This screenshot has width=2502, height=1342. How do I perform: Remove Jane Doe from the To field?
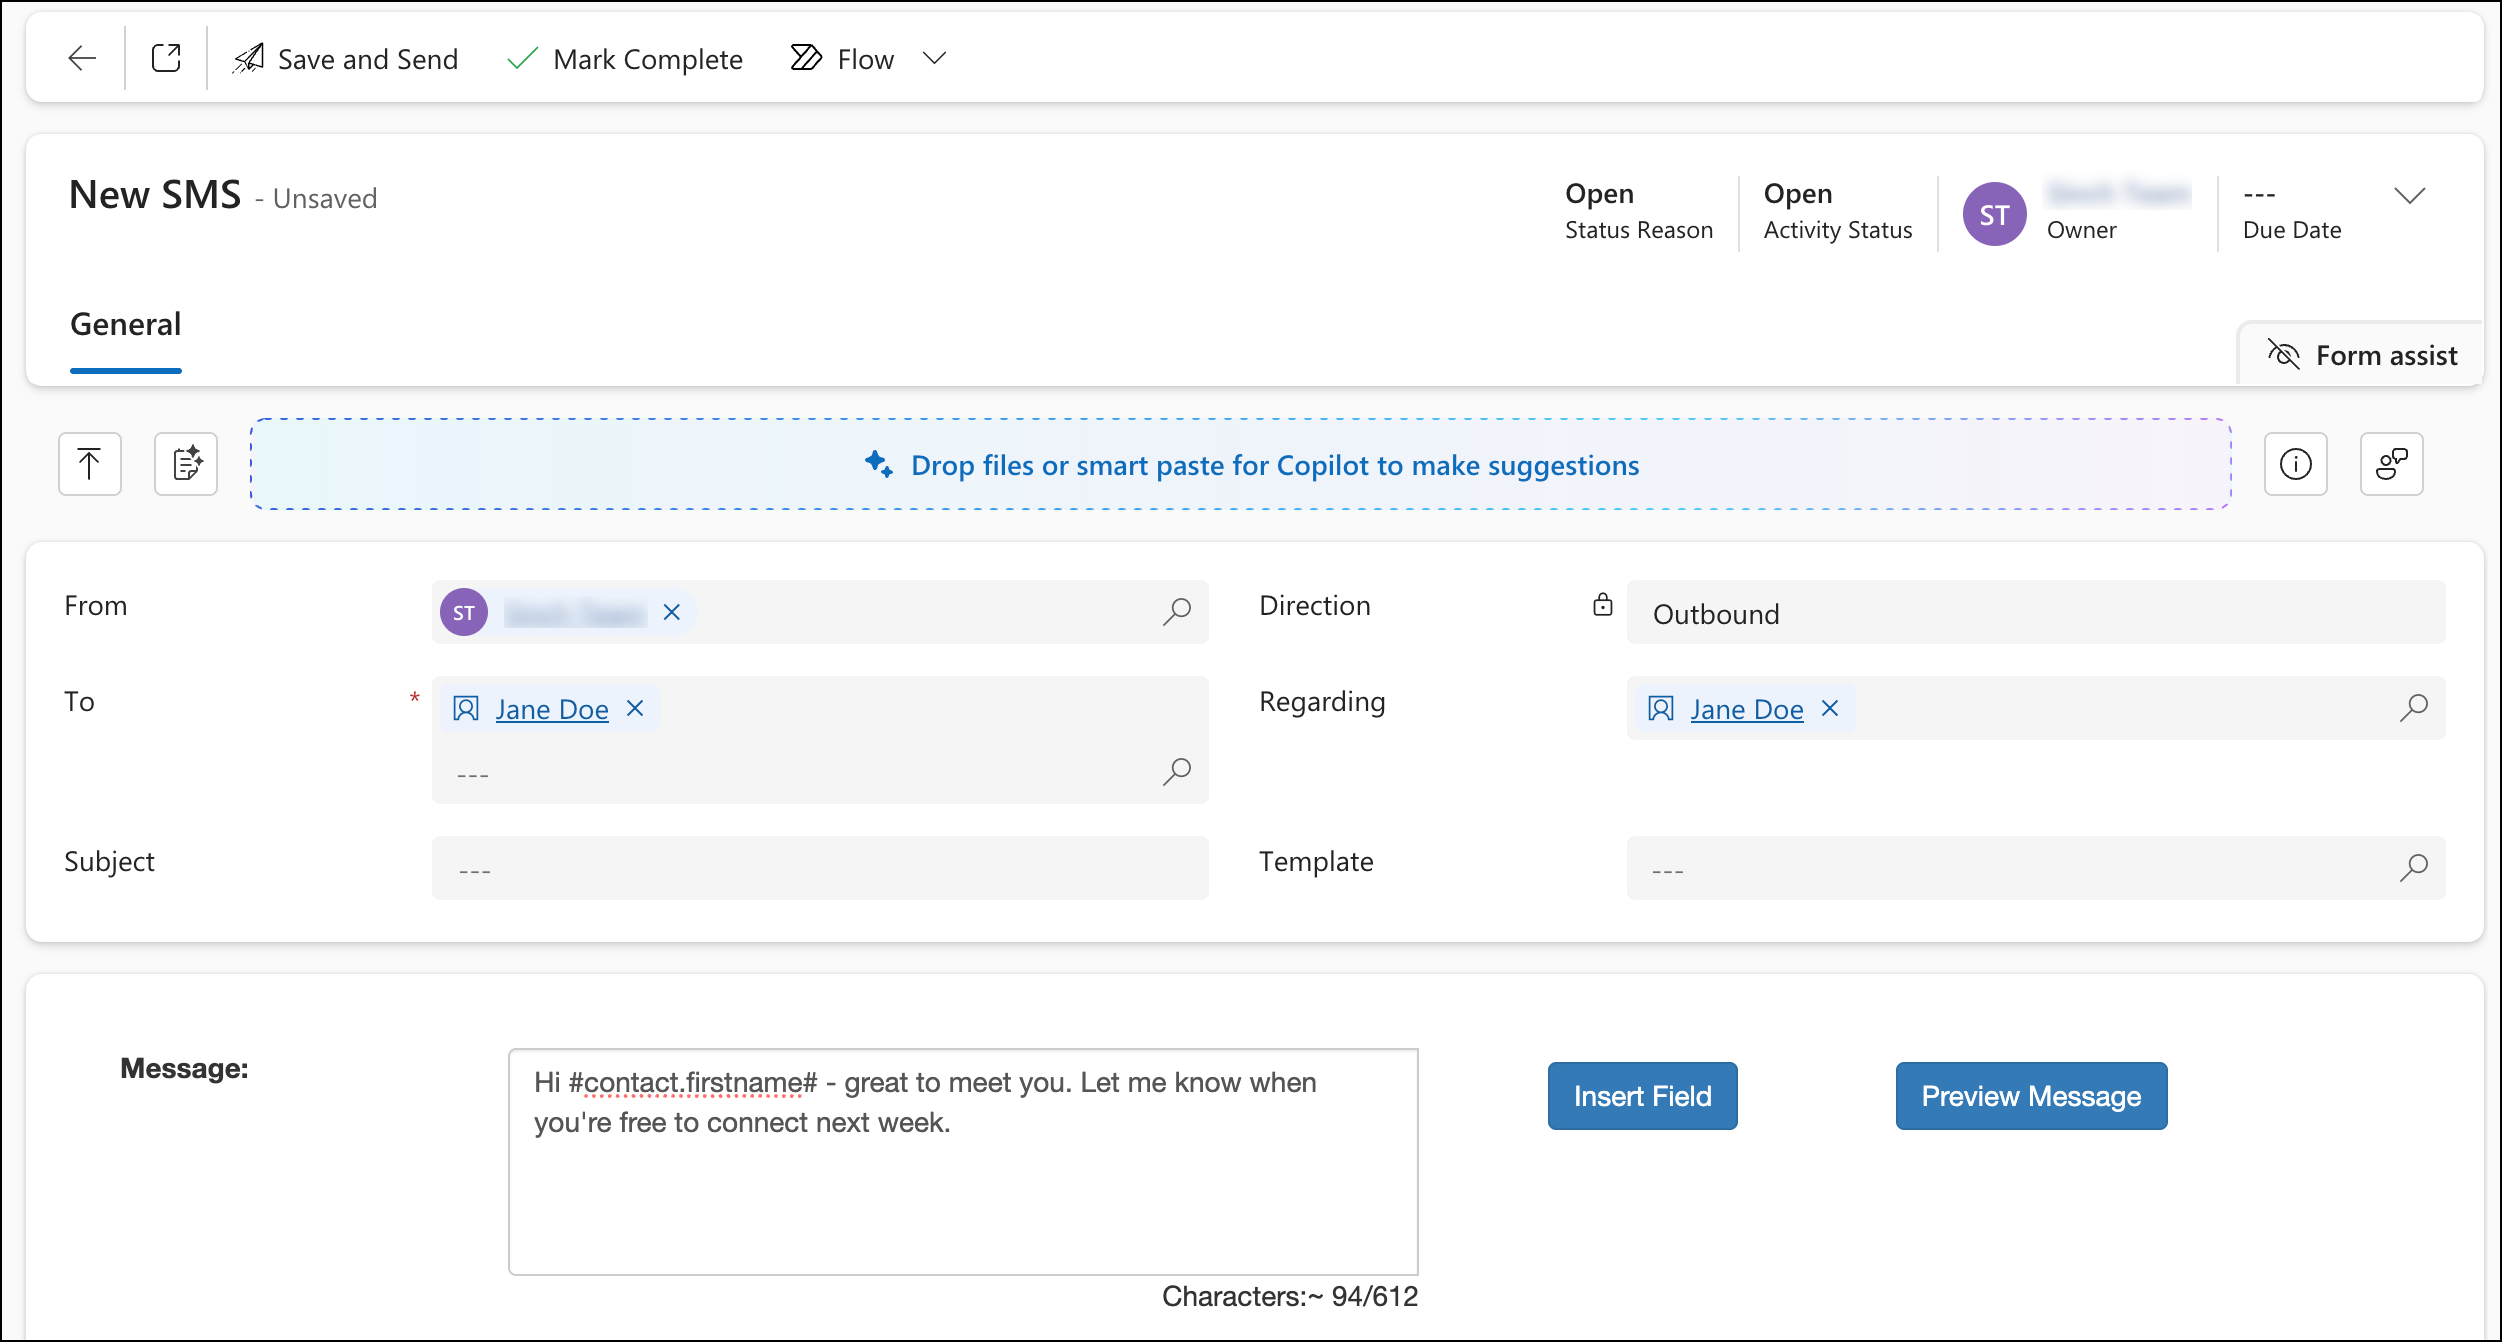635,708
